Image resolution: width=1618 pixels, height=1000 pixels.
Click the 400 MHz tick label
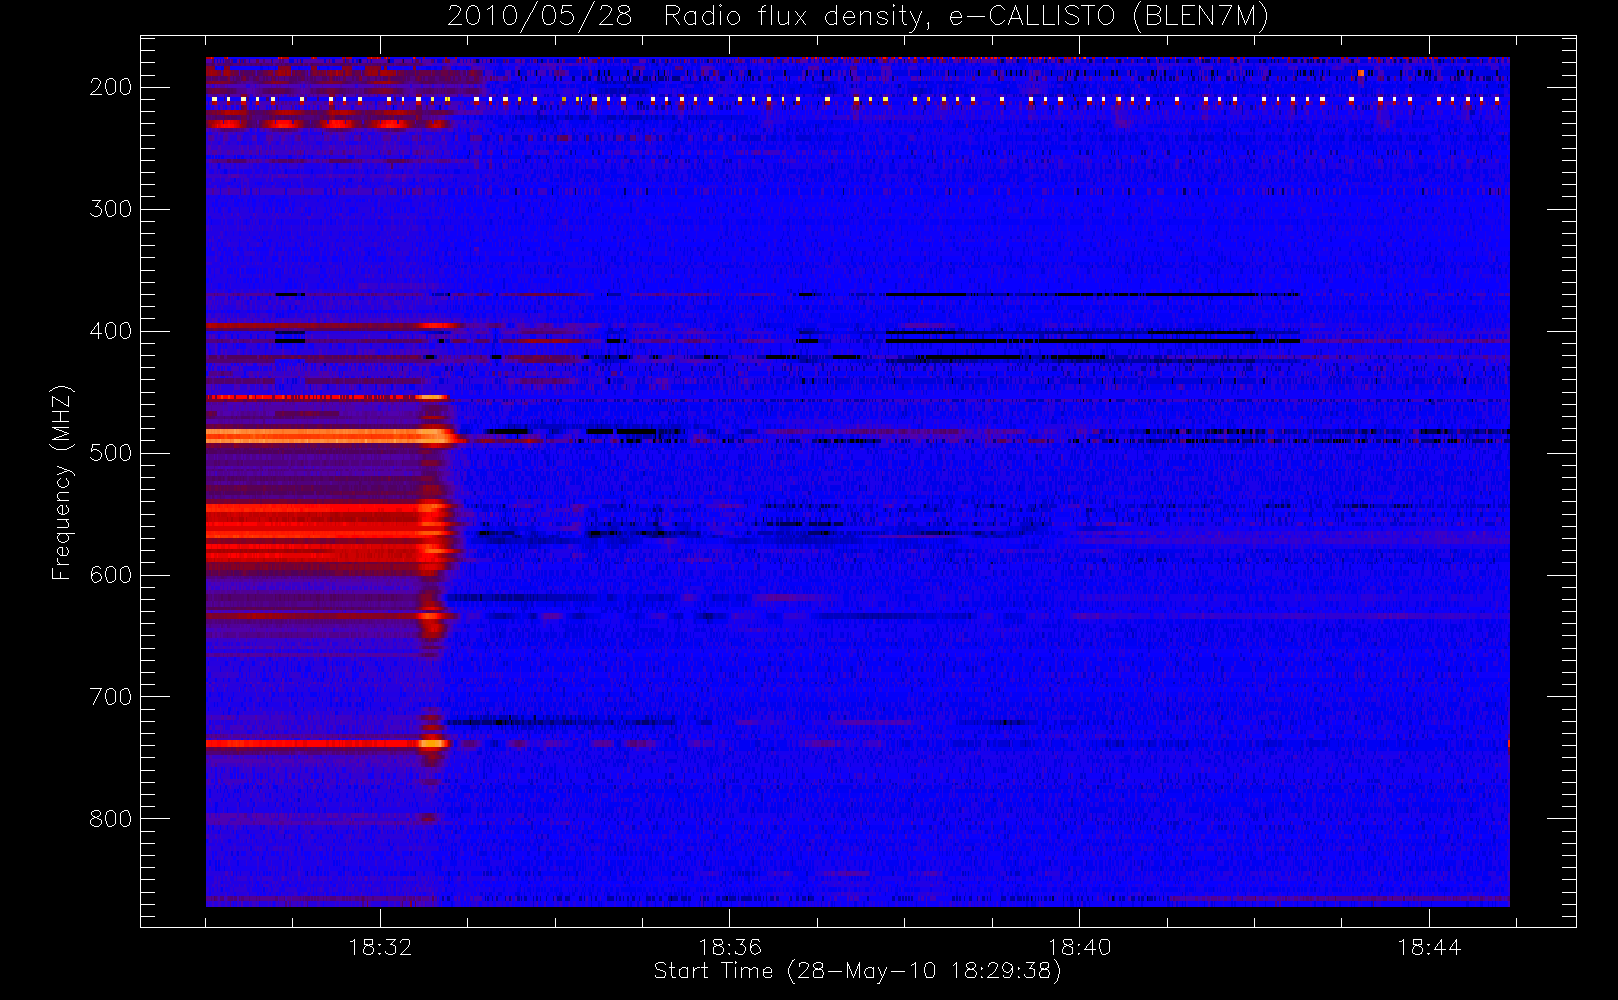pyautogui.click(x=110, y=331)
